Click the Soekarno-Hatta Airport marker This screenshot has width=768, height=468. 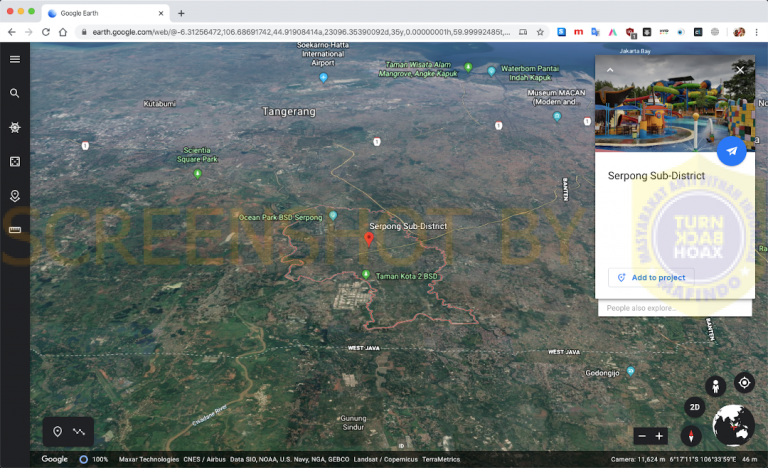[323, 77]
